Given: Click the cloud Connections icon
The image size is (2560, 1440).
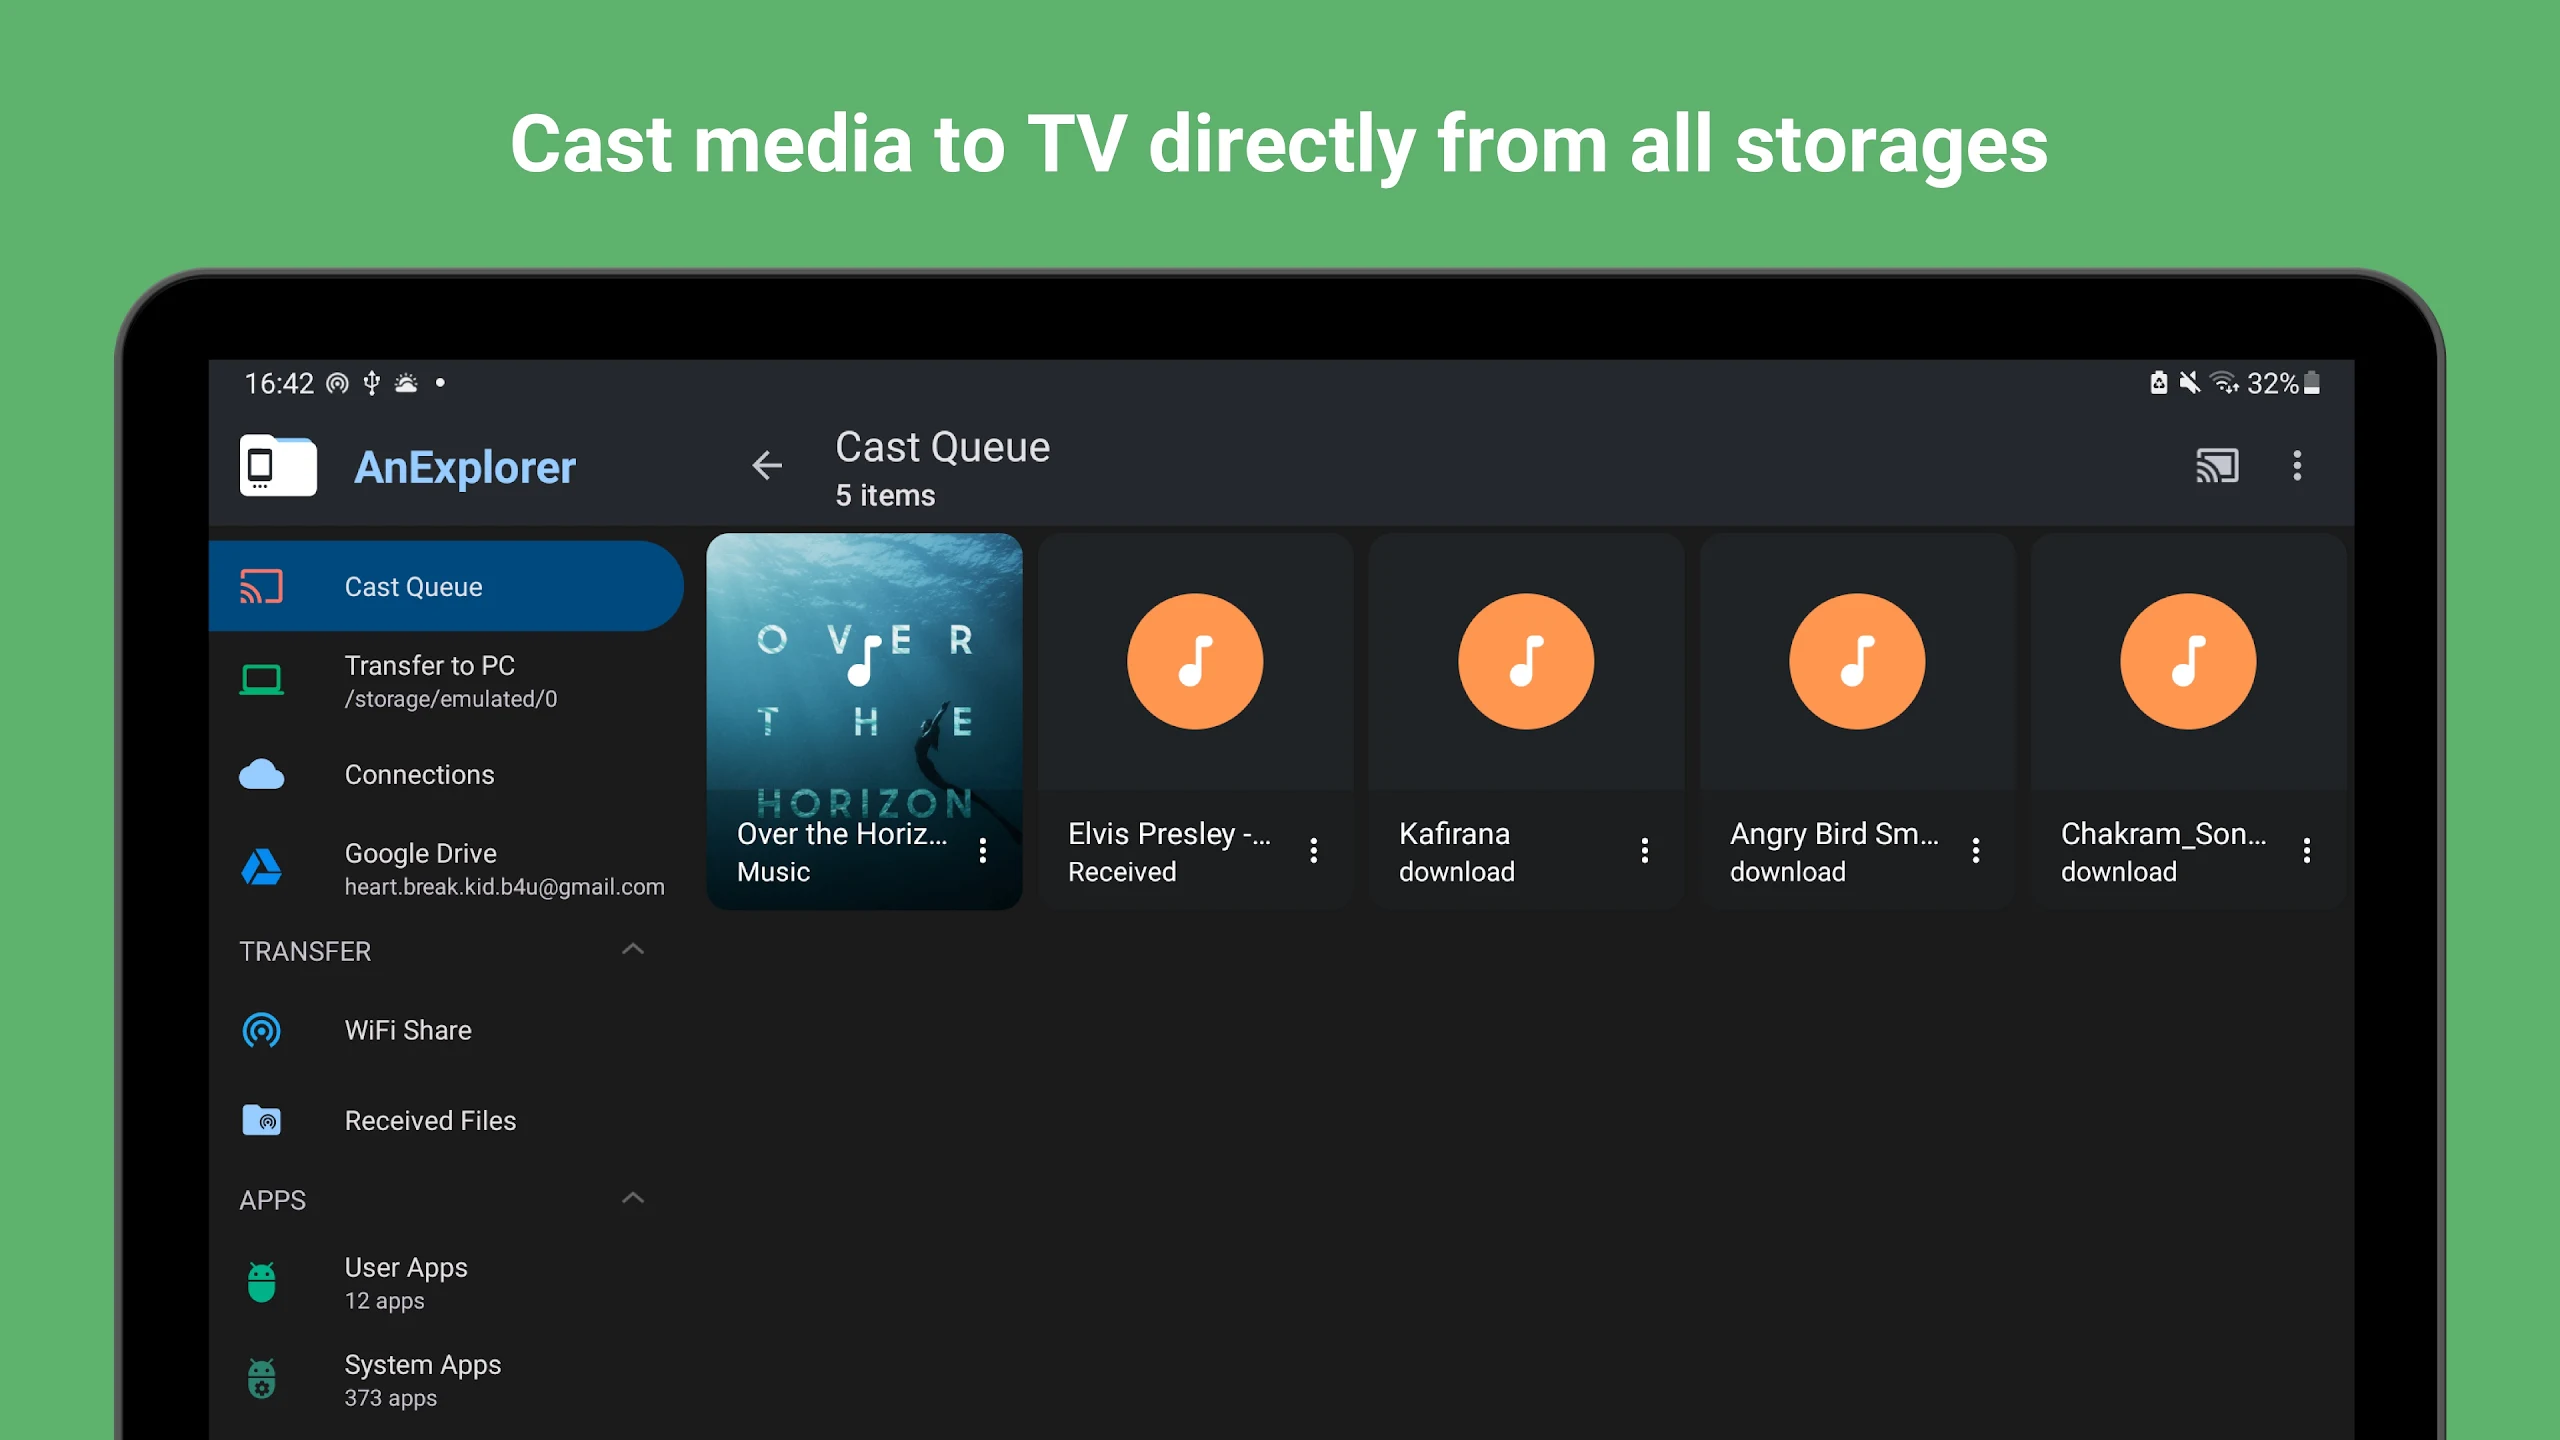Looking at the screenshot, I should pos(261,774).
